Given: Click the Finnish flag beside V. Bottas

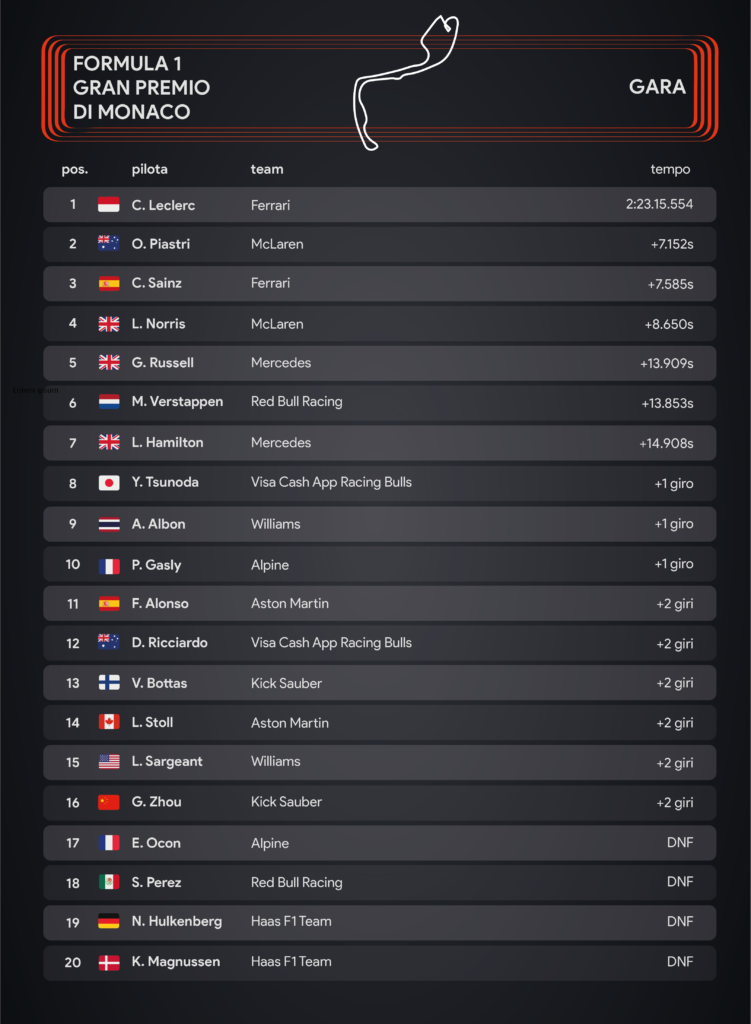Looking at the screenshot, I should click(x=109, y=683).
